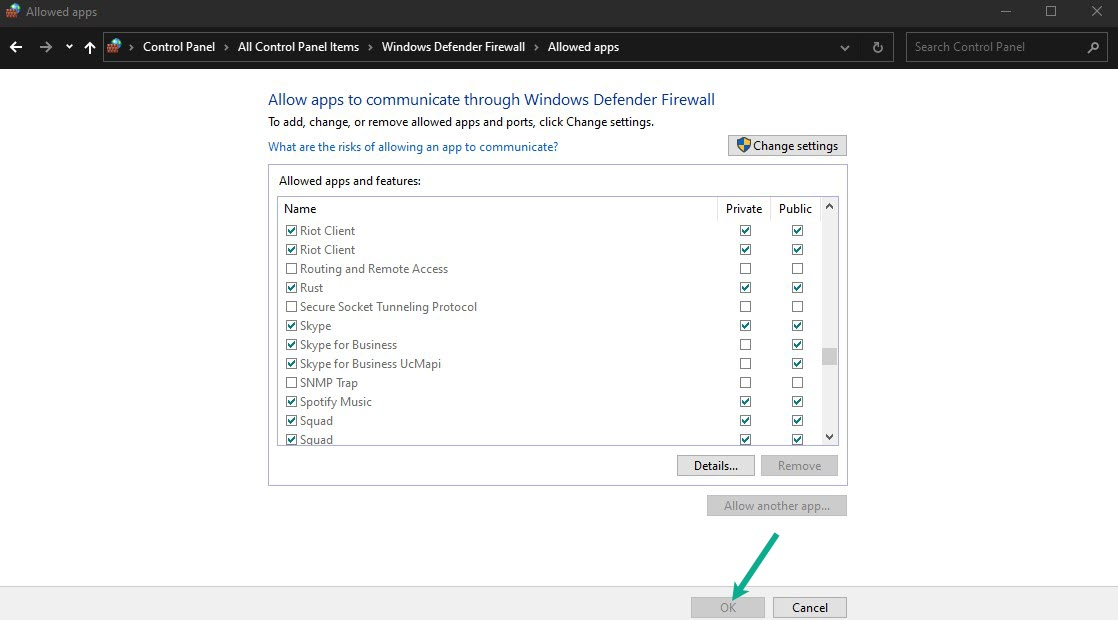This screenshot has width=1118, height=620.
Task: Toggle Public access for Skype
Action: (797, 326)
